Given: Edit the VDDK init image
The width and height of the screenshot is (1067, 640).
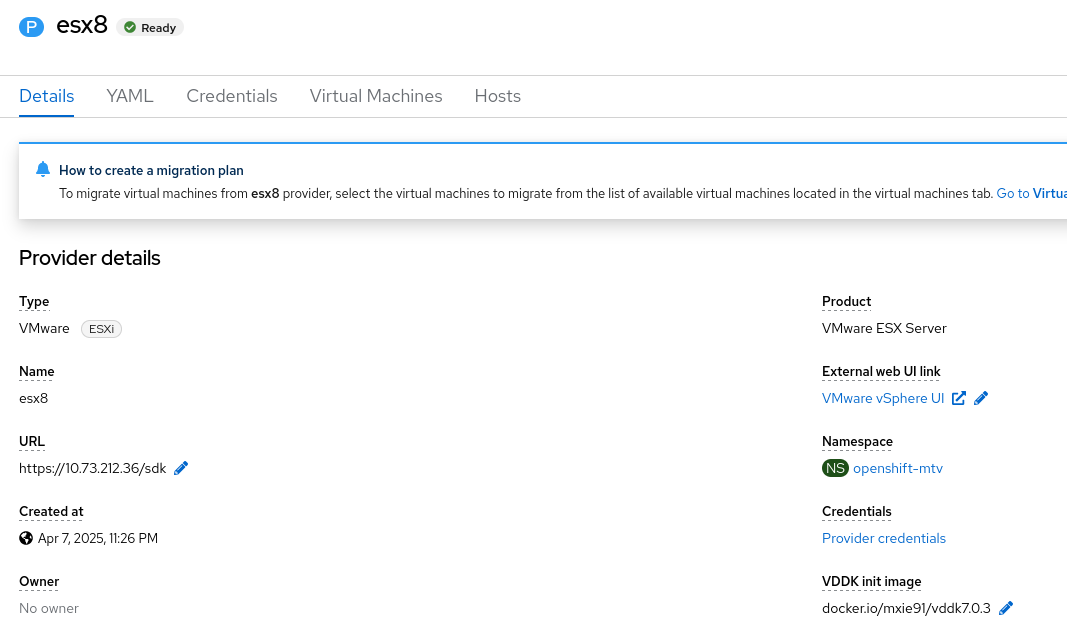Looking at the screenshot, I should 1006,608.
